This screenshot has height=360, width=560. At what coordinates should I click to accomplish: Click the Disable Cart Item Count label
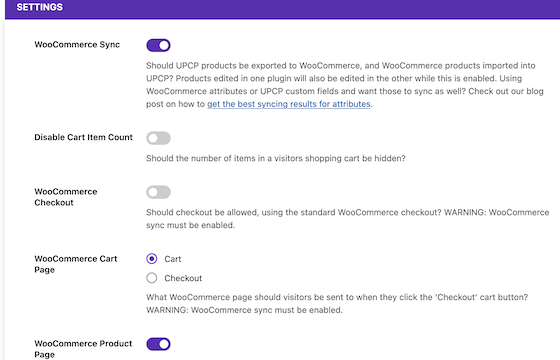point(83,137)
